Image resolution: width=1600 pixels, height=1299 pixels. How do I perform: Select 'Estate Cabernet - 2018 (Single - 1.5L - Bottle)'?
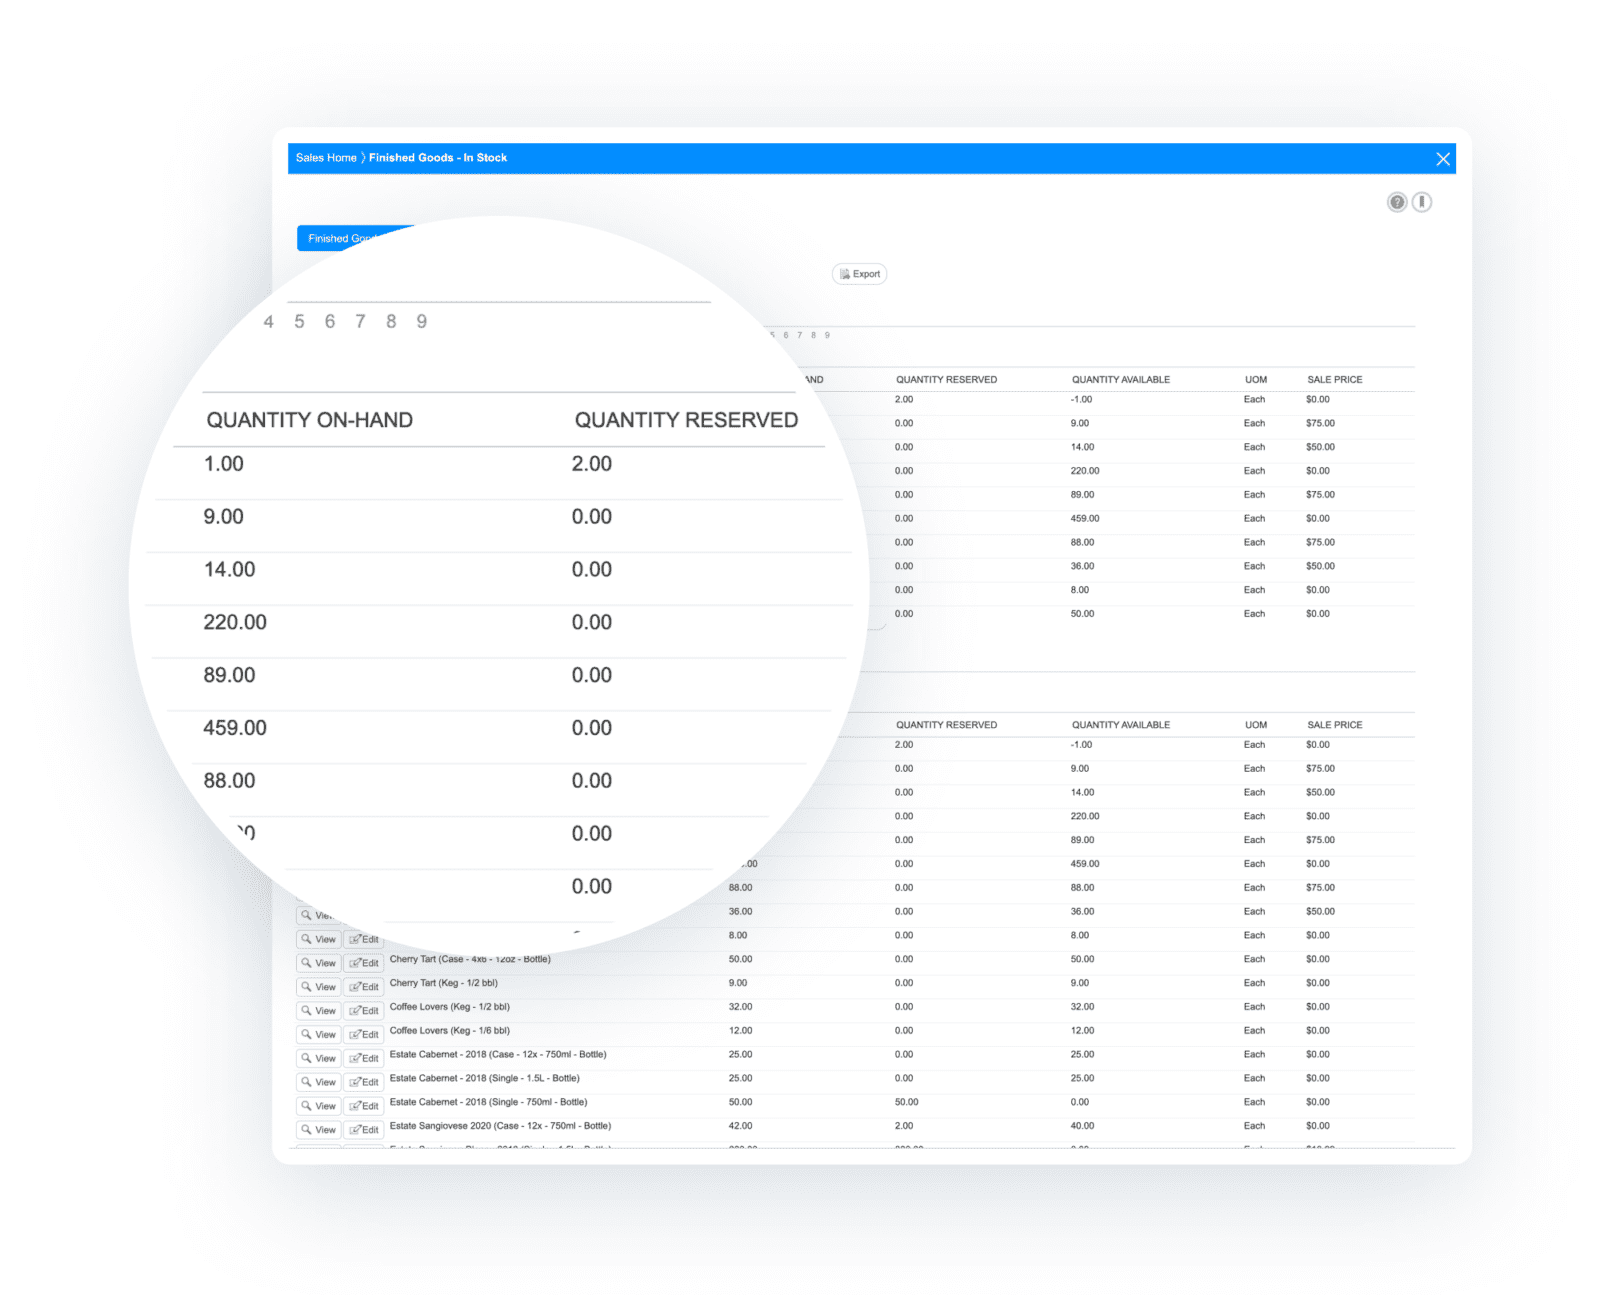pos(484,1079)
